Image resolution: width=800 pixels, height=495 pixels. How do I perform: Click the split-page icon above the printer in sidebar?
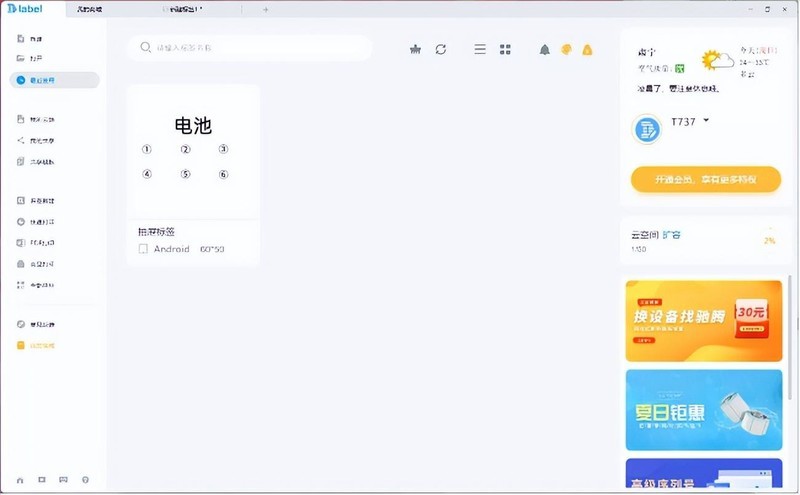point(20,243)
